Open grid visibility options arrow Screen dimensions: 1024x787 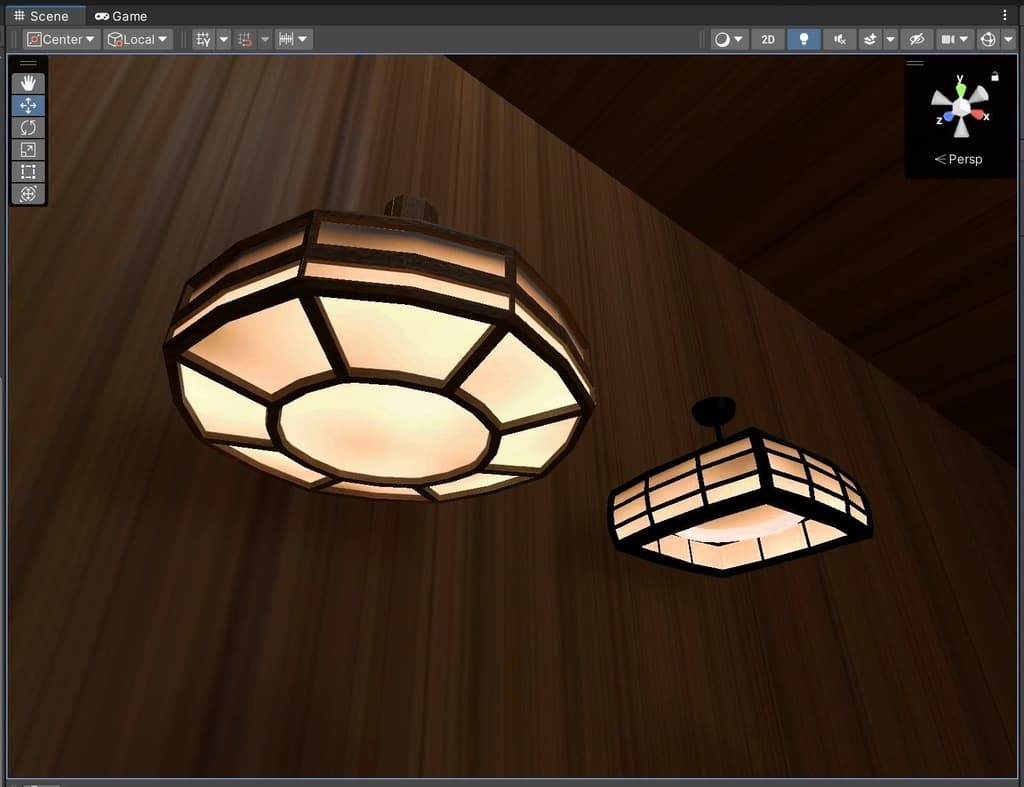(223, 39)
